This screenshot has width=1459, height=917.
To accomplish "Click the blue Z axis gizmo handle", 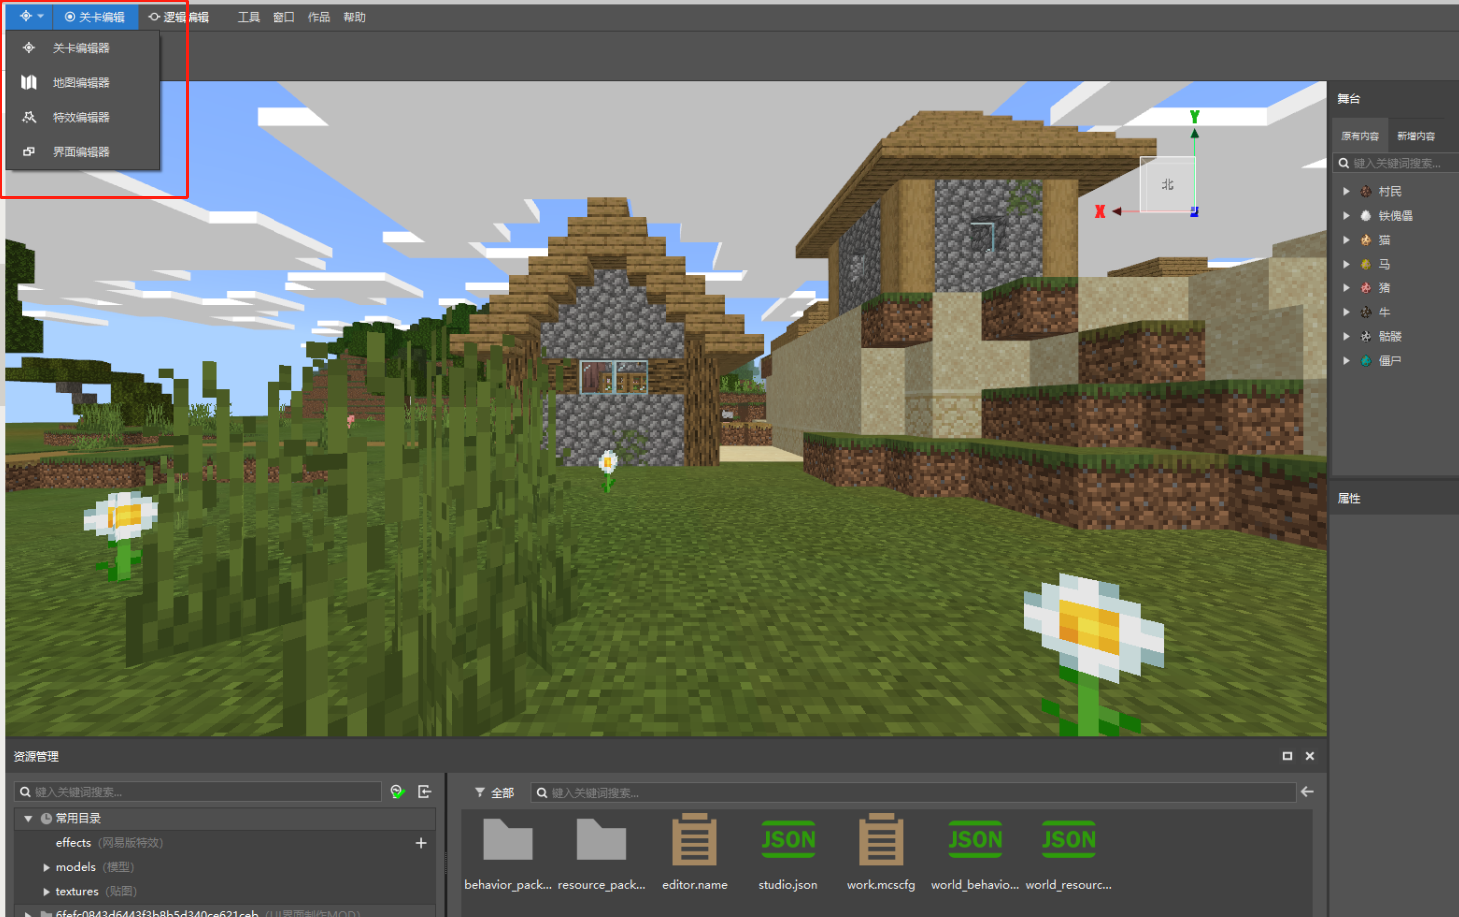I will pyautogui.click(x=1194, y=212).
